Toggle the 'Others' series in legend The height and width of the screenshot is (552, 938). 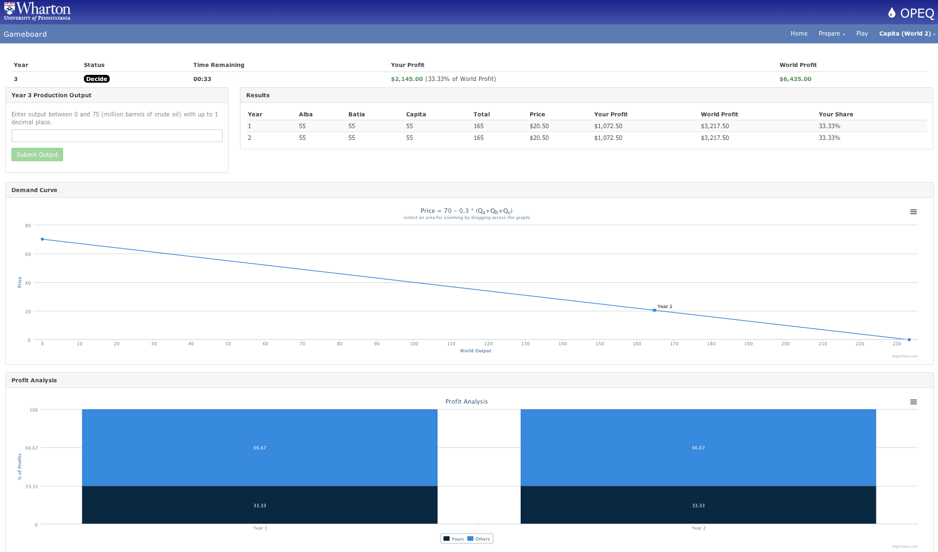479,539
